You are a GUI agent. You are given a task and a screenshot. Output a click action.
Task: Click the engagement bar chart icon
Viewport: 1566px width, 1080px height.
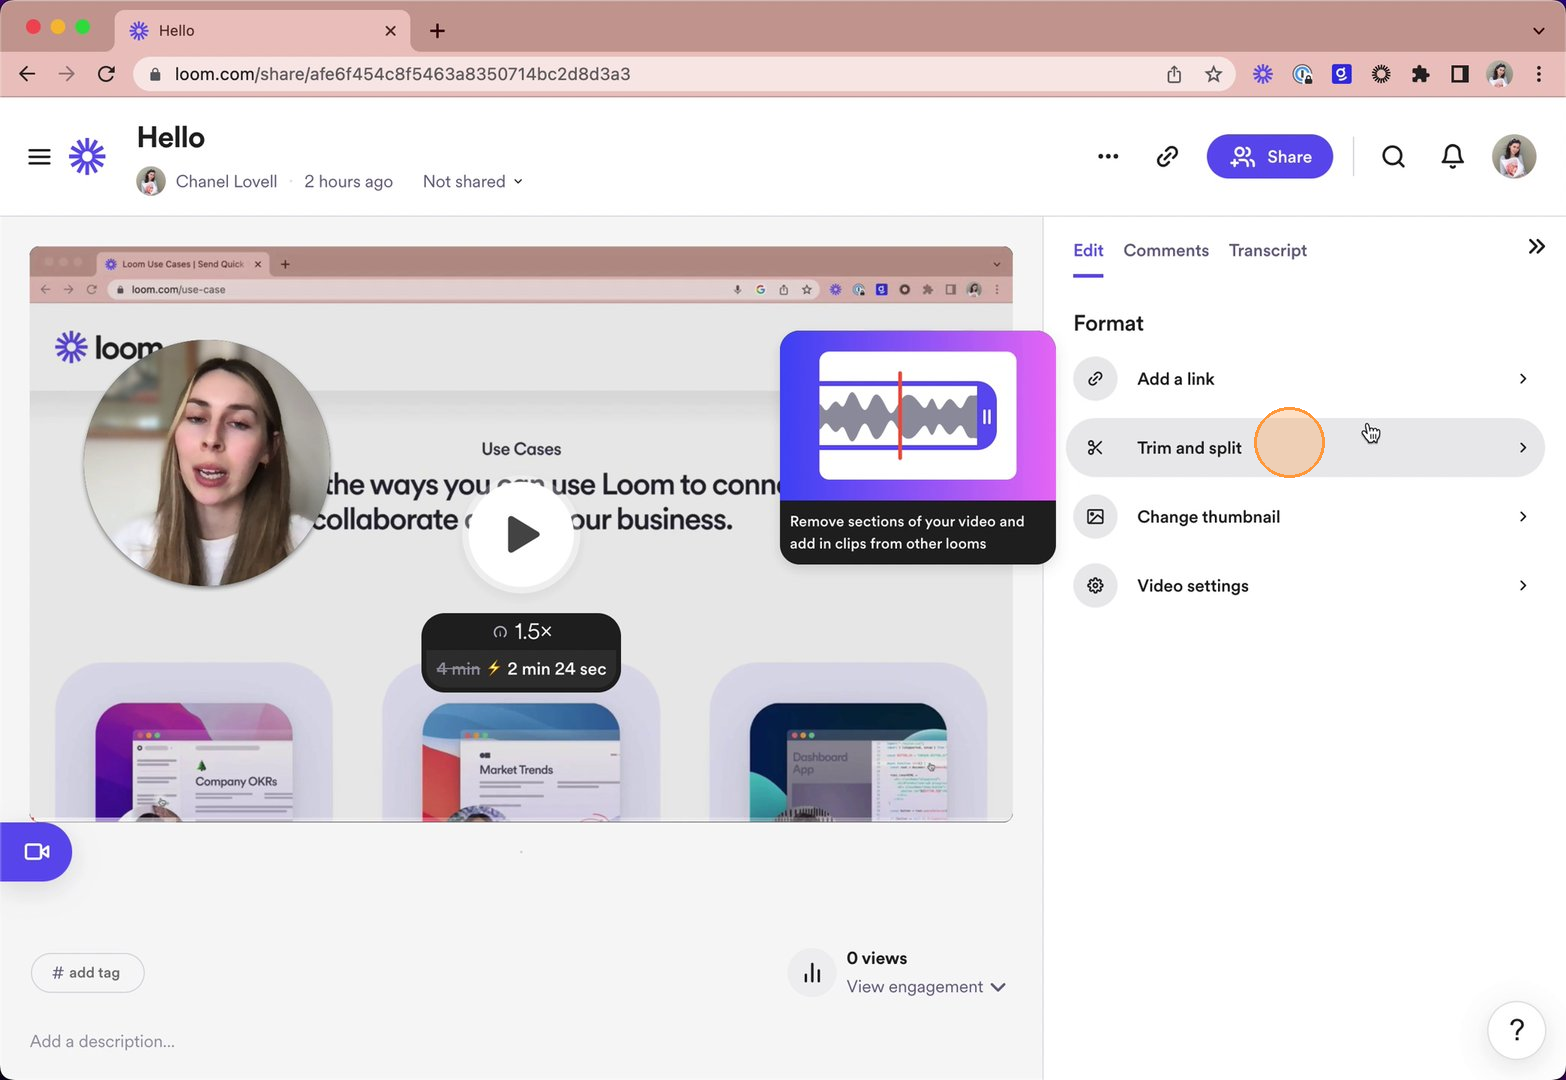[x=812, y=973]
